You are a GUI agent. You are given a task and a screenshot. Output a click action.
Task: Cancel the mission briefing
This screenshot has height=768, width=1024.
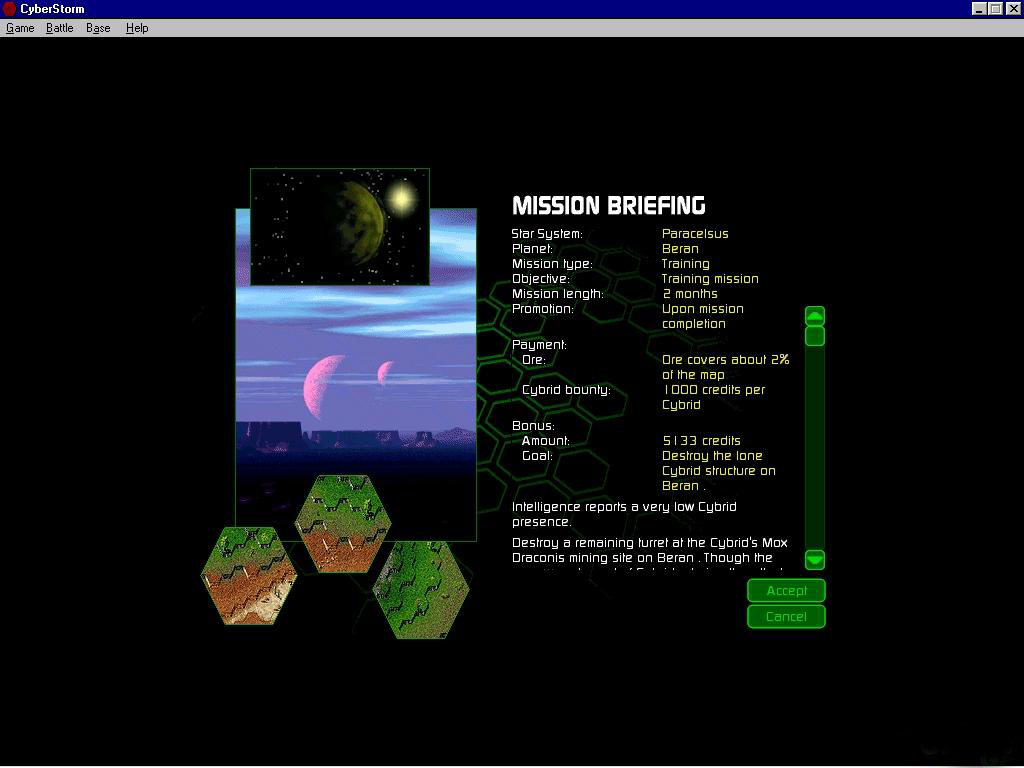pos(786,617)
